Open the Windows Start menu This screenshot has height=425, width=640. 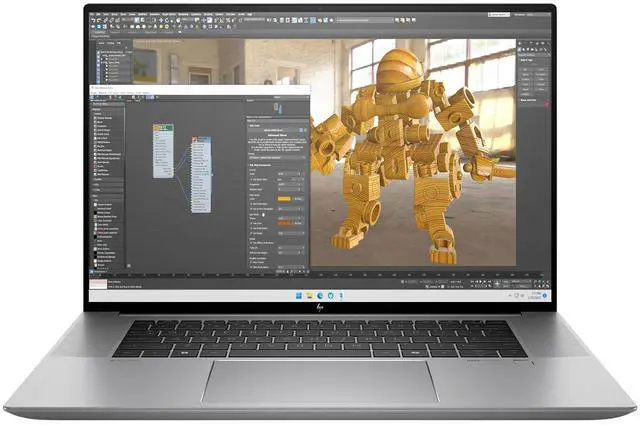click(x=299, y=295)
